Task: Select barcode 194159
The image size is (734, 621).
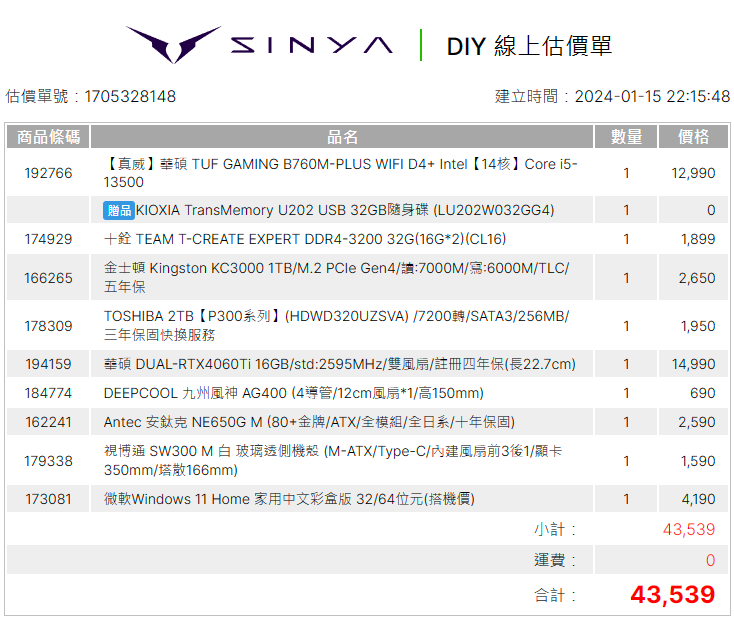Action: [48, 364]
